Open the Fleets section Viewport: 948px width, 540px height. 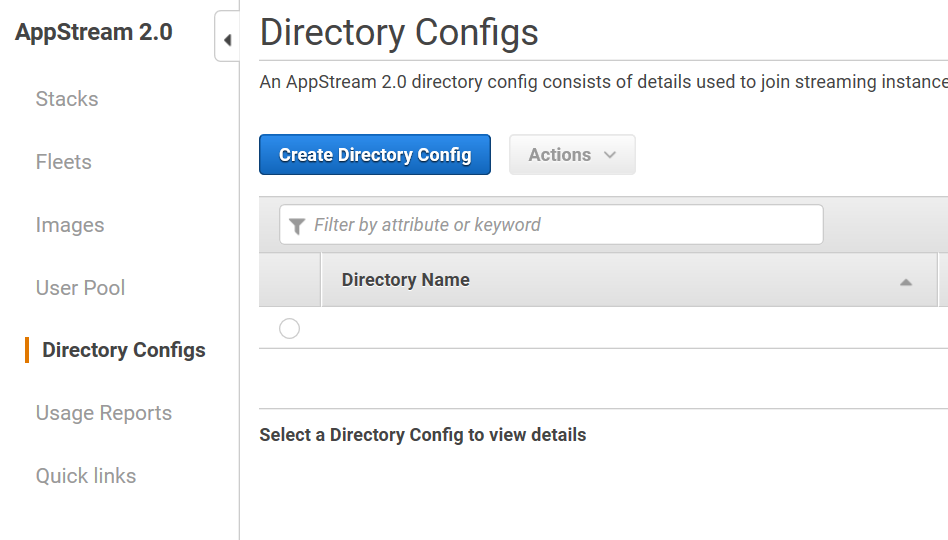point(64,162)
